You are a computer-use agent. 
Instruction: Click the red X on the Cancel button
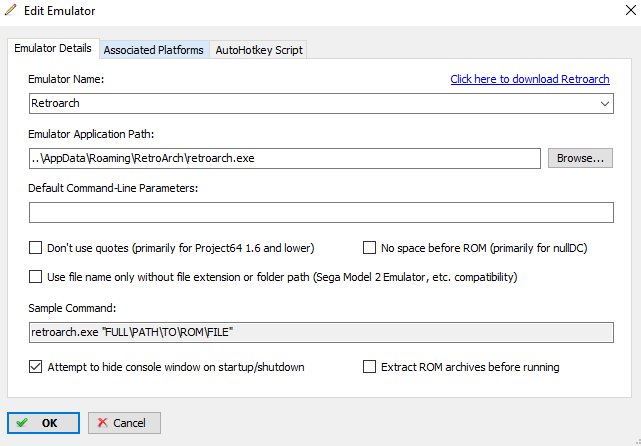[x=101, y=423]
